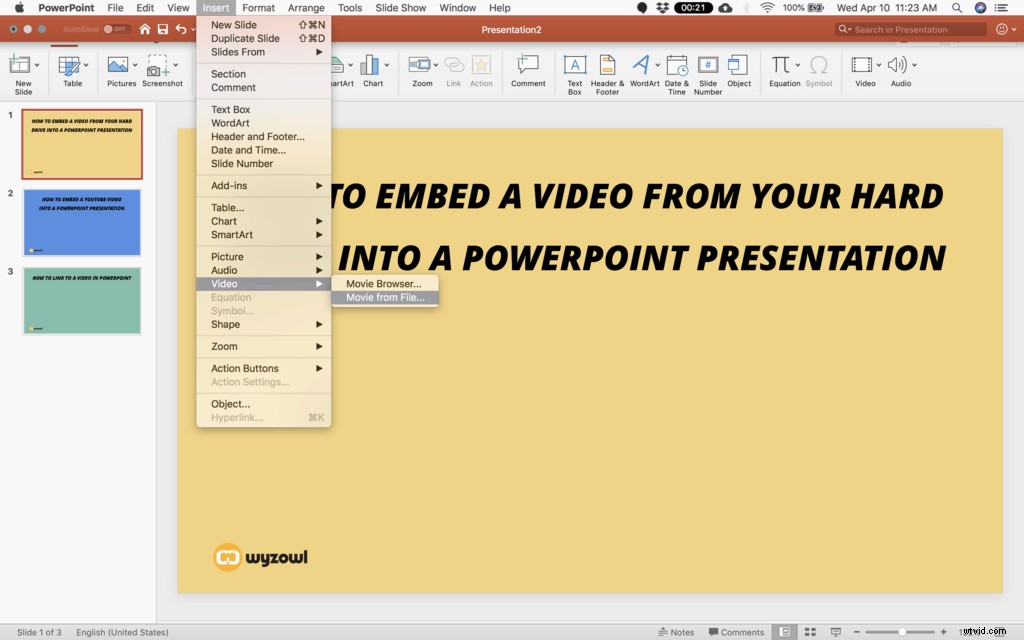The image size is (1024, 640).
Task: Switch to Slide Sorter view in the status bar
Action: pyautogui.click(x=810, y=632)
